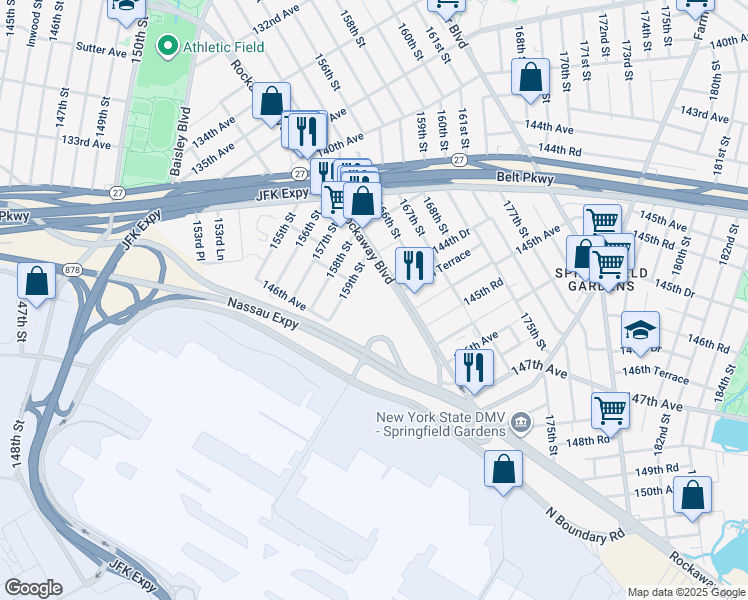Open the New York State DMV landmark icon
Viewport: 748px width, 600px height.
tap(520, 424)
